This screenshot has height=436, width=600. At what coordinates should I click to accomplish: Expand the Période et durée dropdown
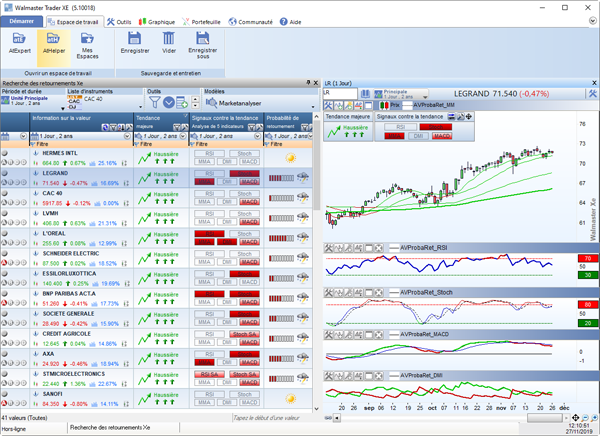pos(63,108)
